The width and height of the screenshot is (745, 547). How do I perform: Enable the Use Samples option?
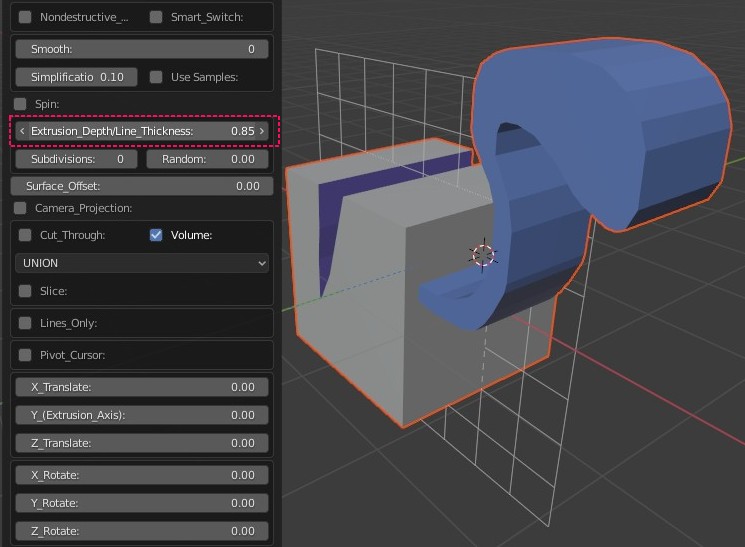tap(156, 77)
